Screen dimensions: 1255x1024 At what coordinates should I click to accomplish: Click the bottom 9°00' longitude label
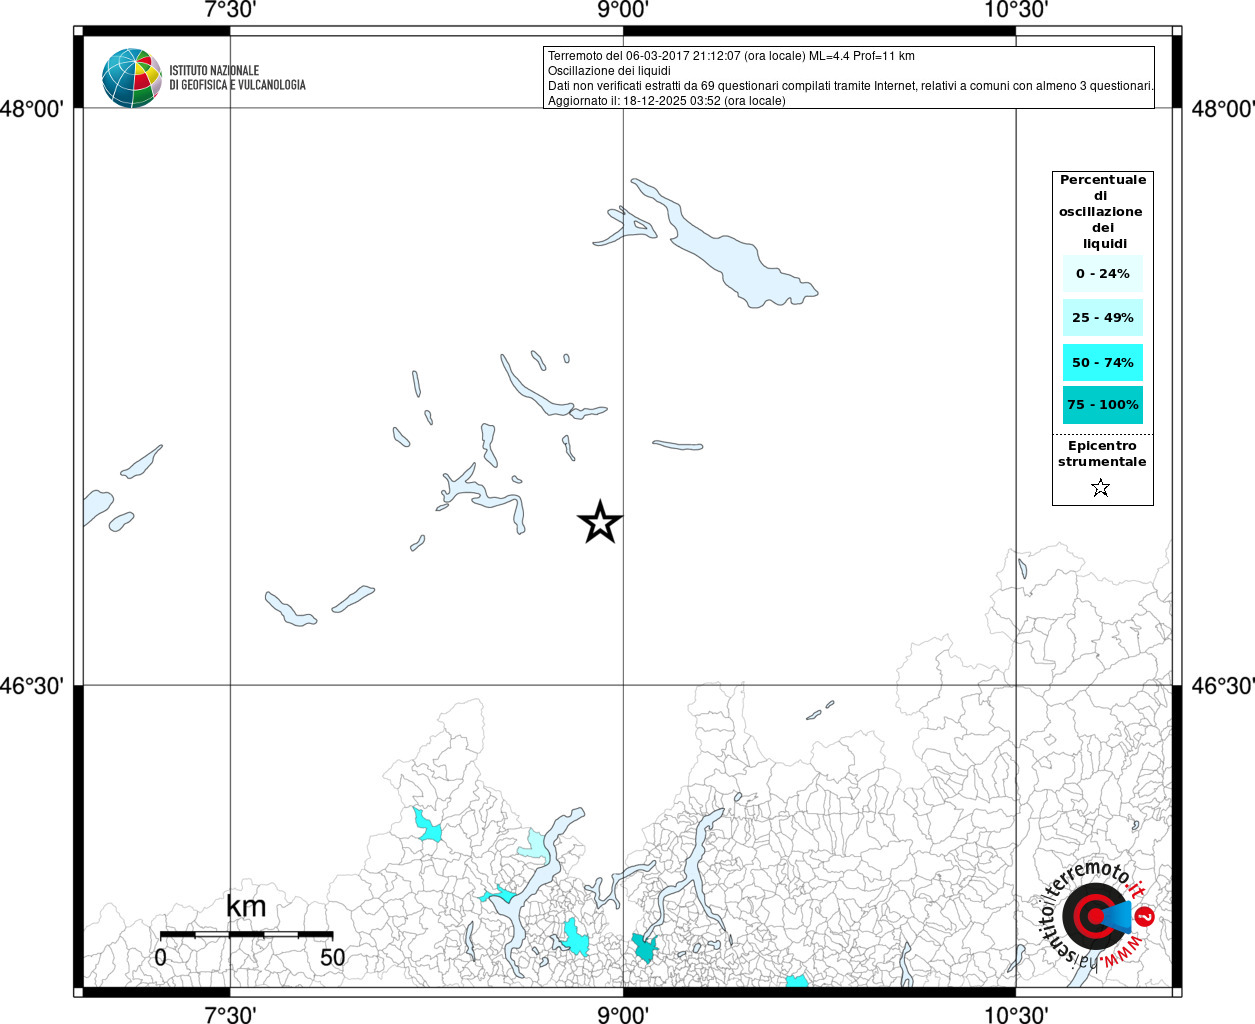[x=623, y=1015]
